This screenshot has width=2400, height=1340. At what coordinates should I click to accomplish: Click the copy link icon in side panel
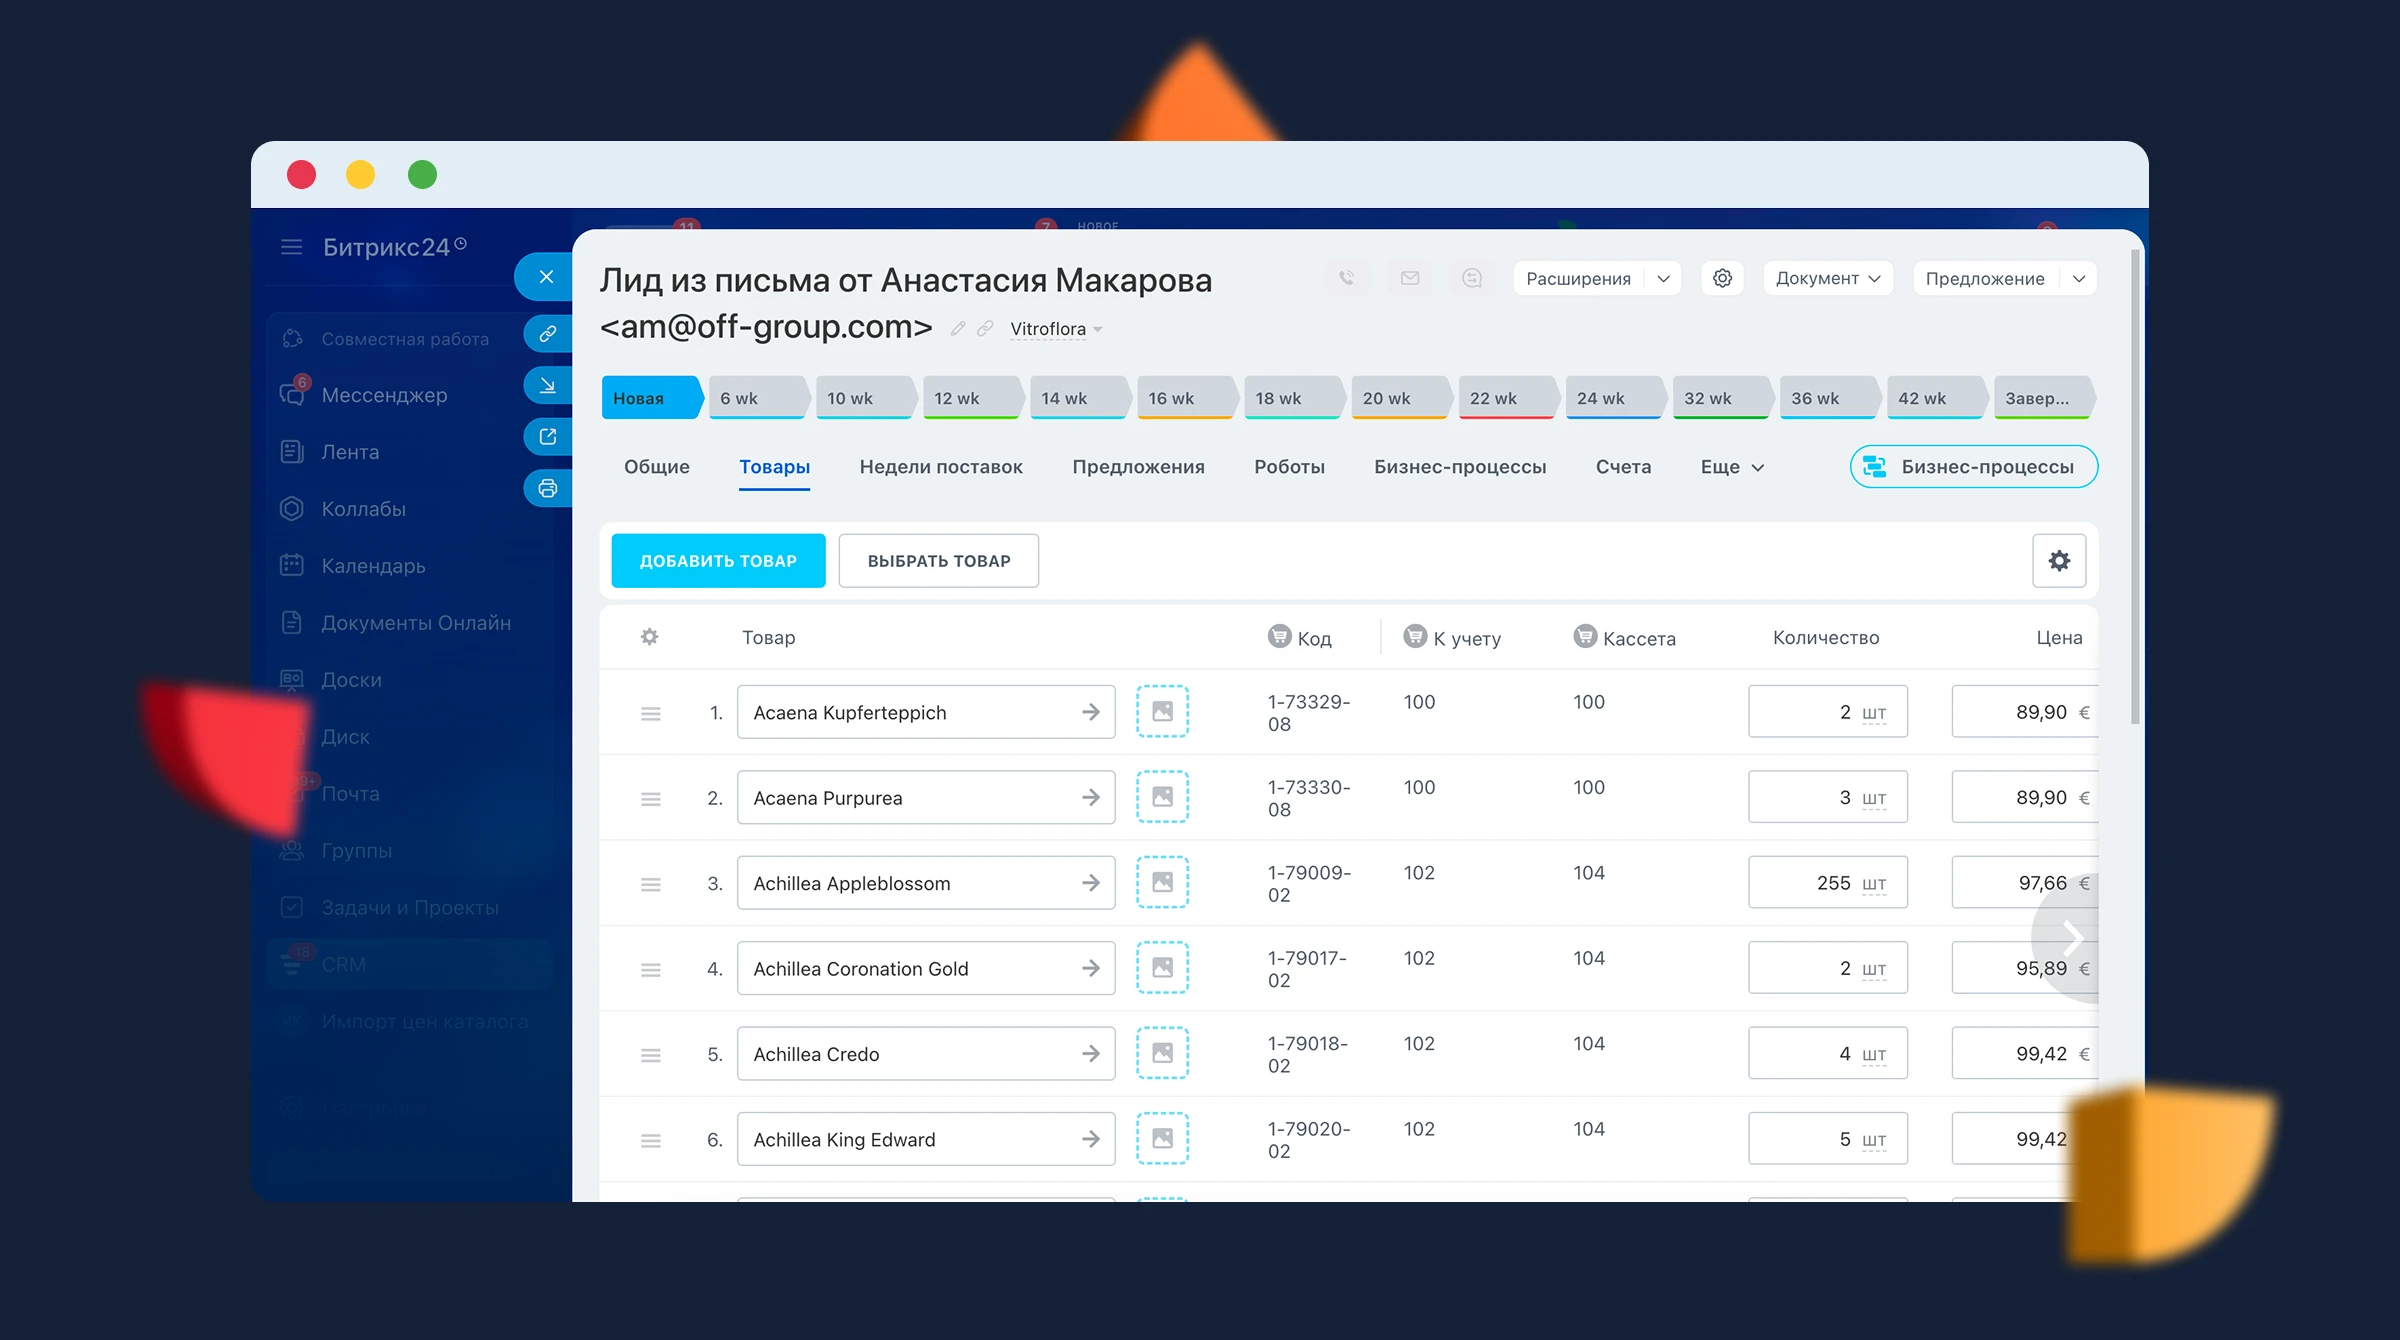pos(547,334)
